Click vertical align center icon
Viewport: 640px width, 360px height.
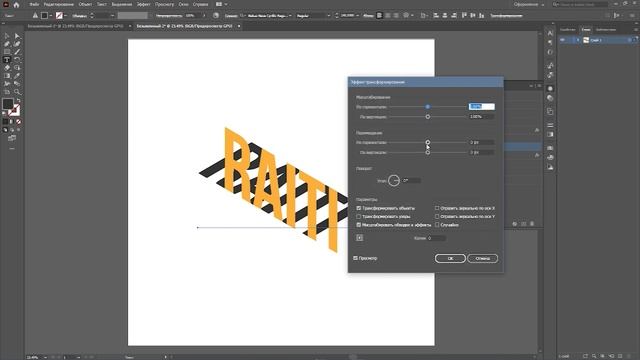(473, 16)
